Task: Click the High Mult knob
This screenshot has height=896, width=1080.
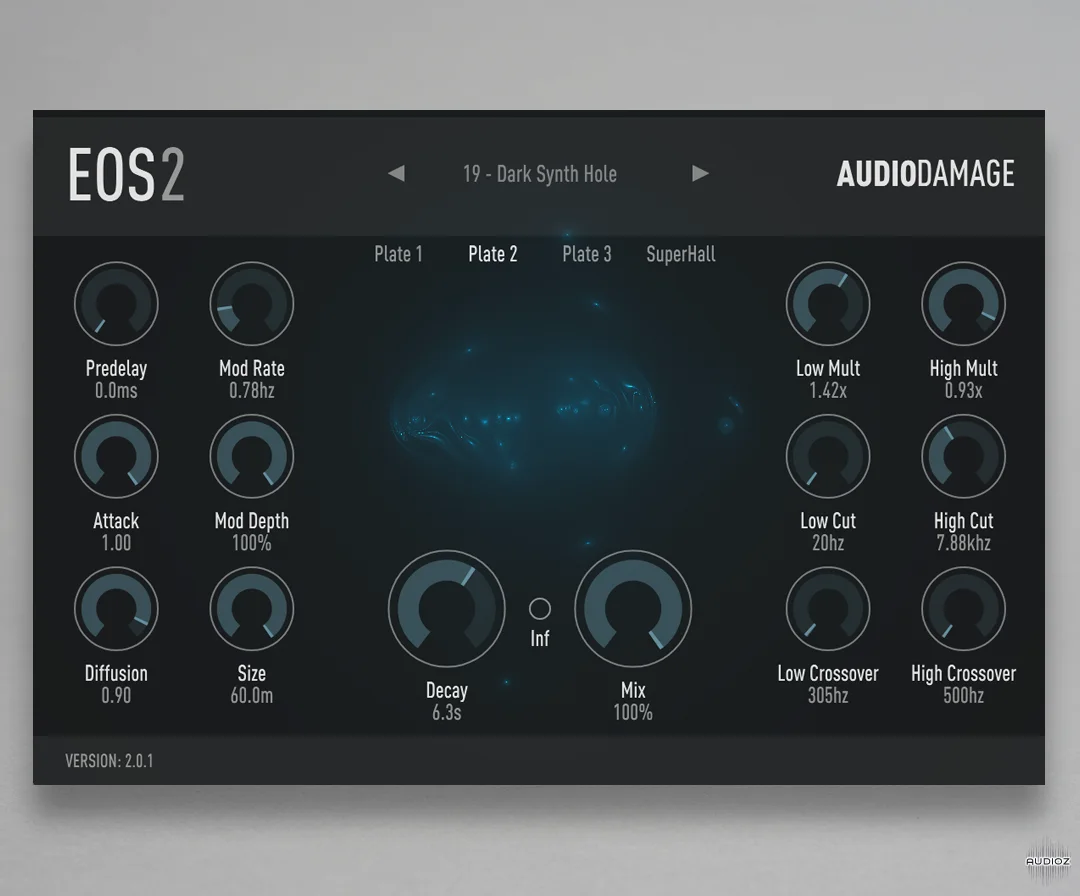Action: pos(964,304)
